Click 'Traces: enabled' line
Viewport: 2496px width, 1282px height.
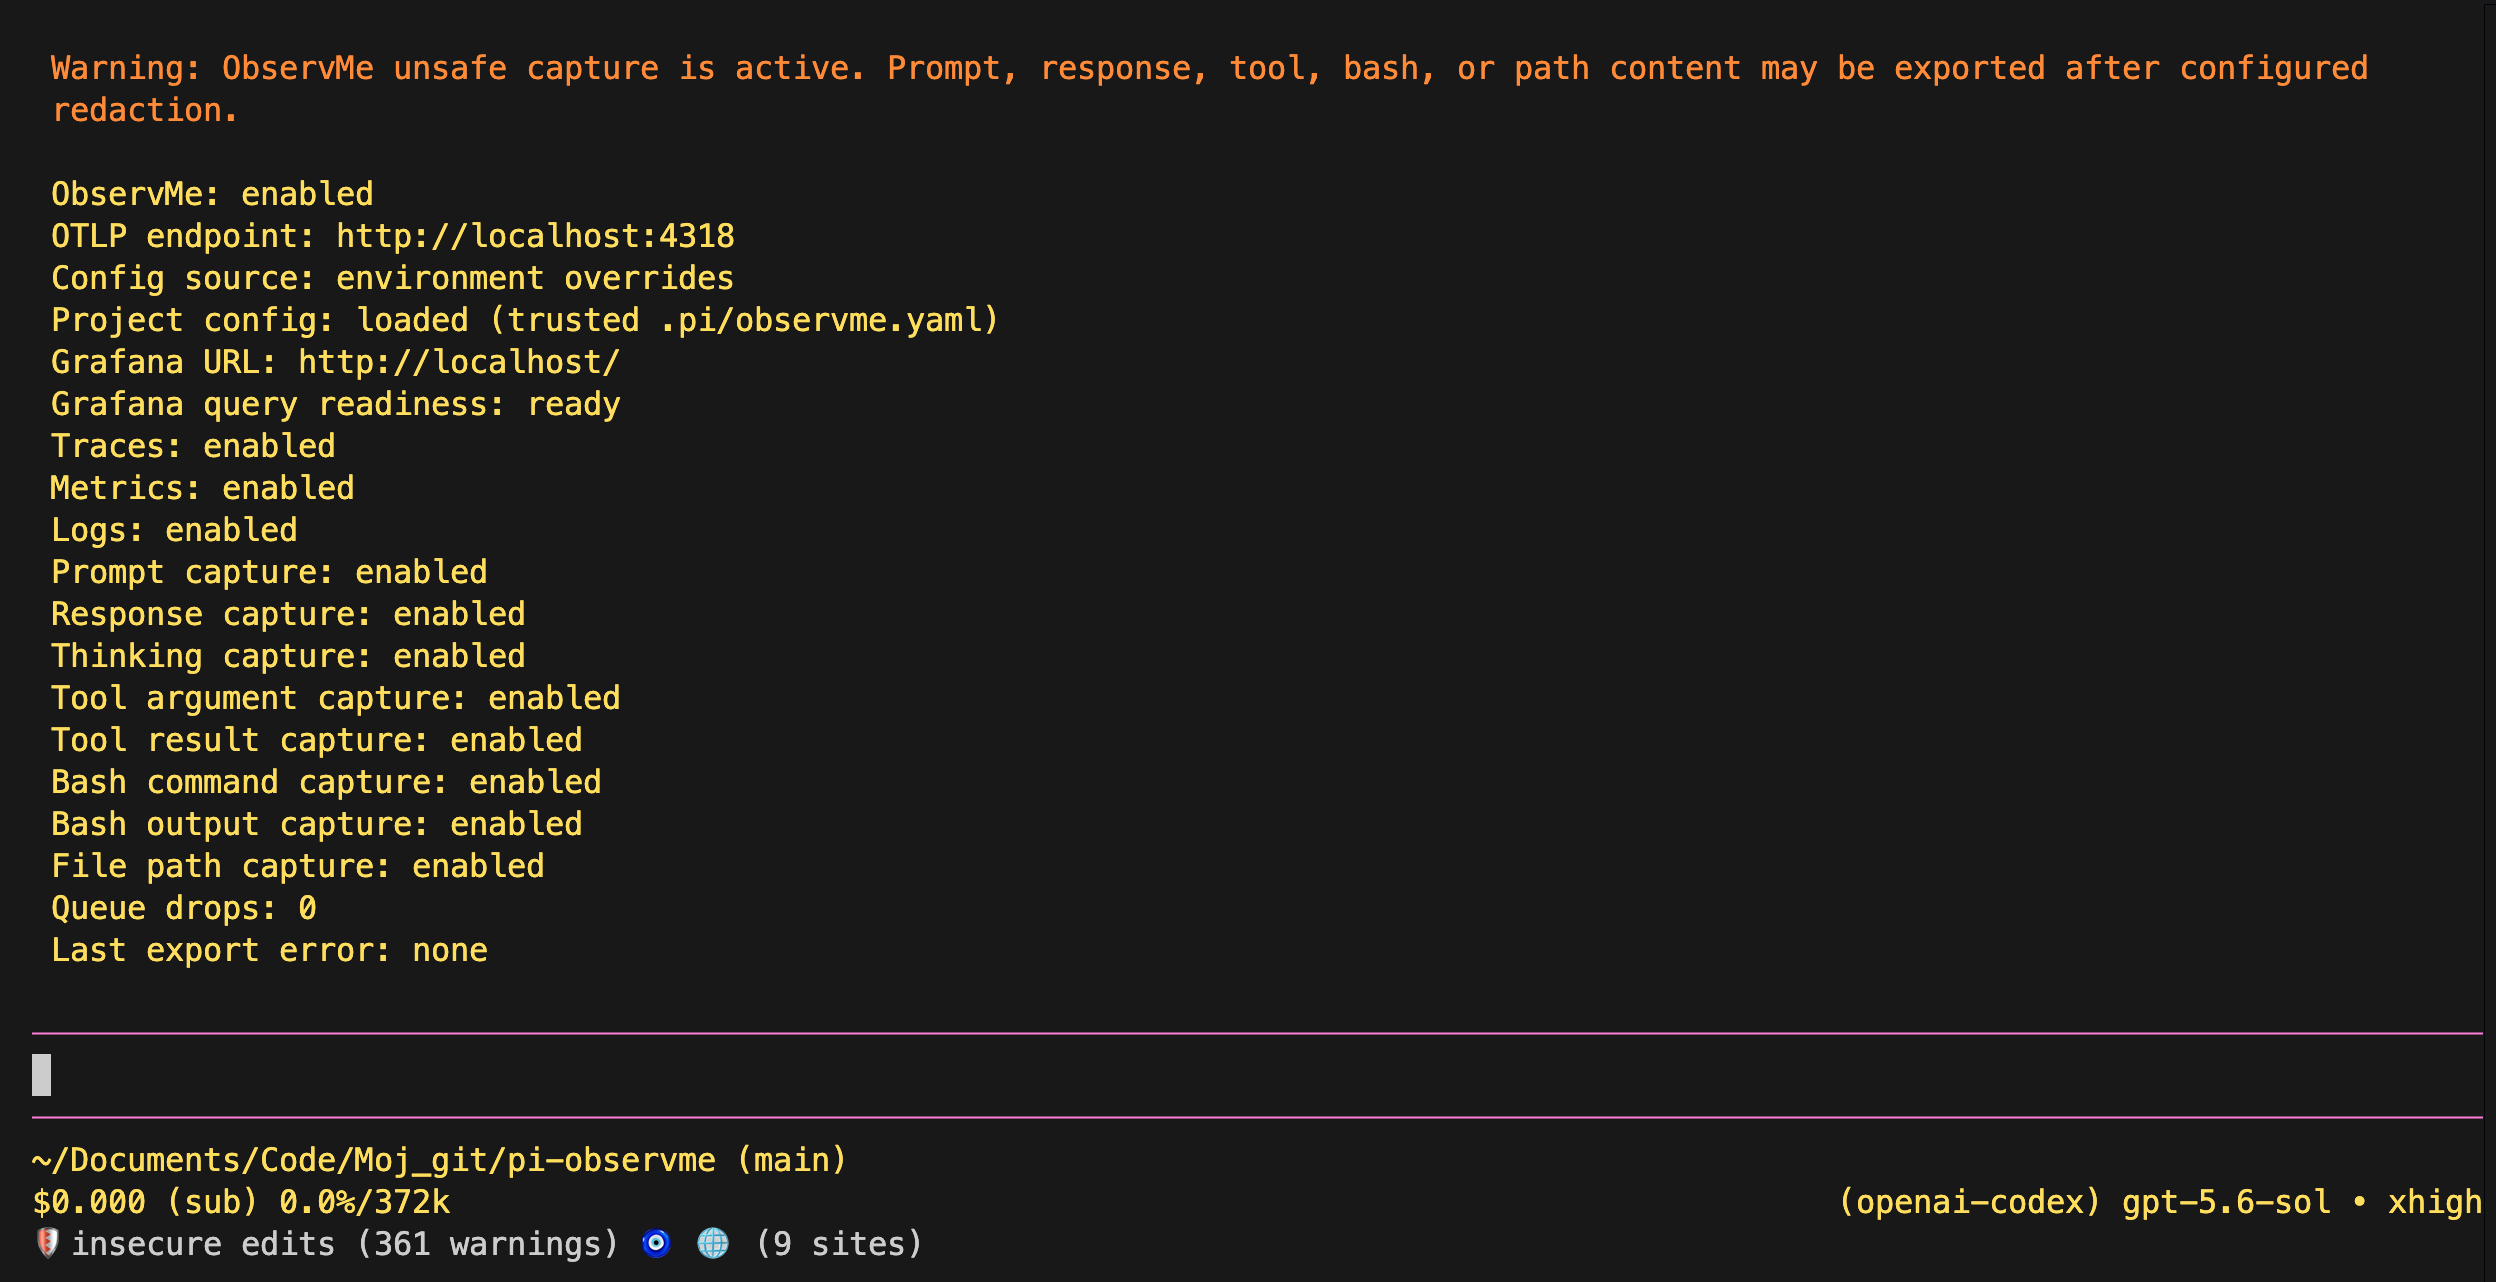[193, 446]
